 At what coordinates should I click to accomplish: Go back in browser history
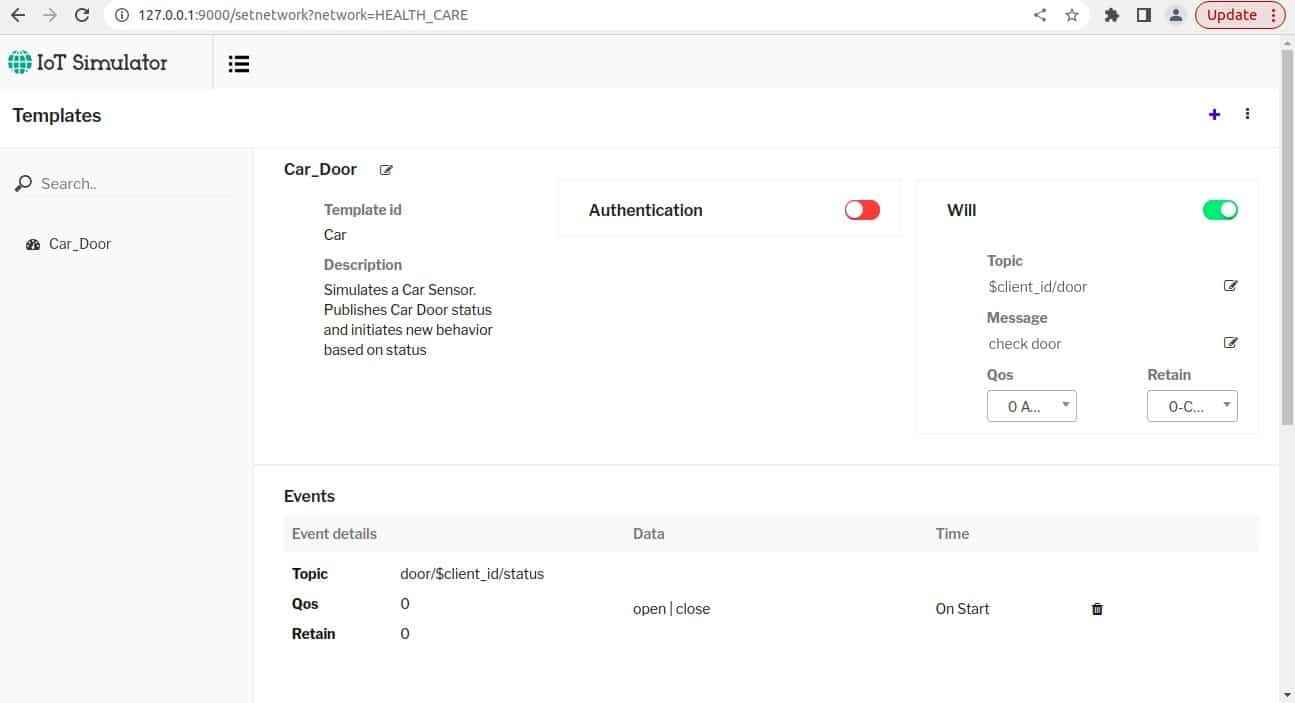coord(18,15)
